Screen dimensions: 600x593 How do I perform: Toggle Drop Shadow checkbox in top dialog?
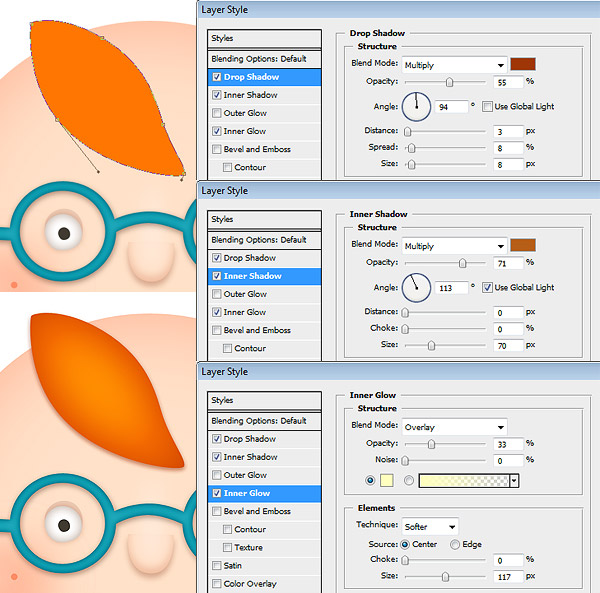(x=217, y=77)
